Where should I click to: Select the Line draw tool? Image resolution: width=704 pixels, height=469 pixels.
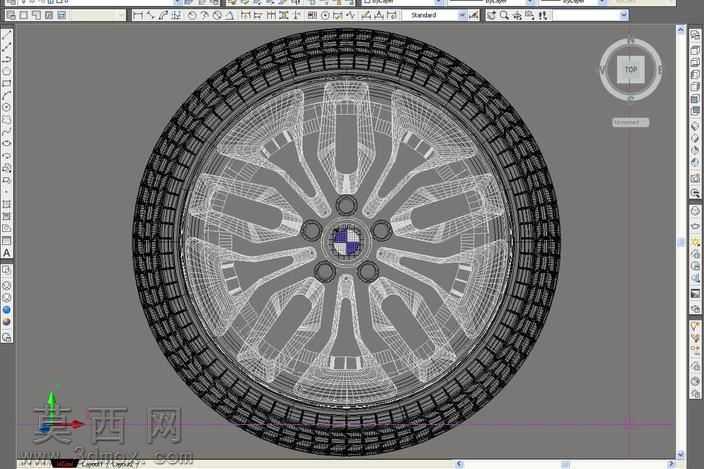pyautogui.click(x=7, y=36)
